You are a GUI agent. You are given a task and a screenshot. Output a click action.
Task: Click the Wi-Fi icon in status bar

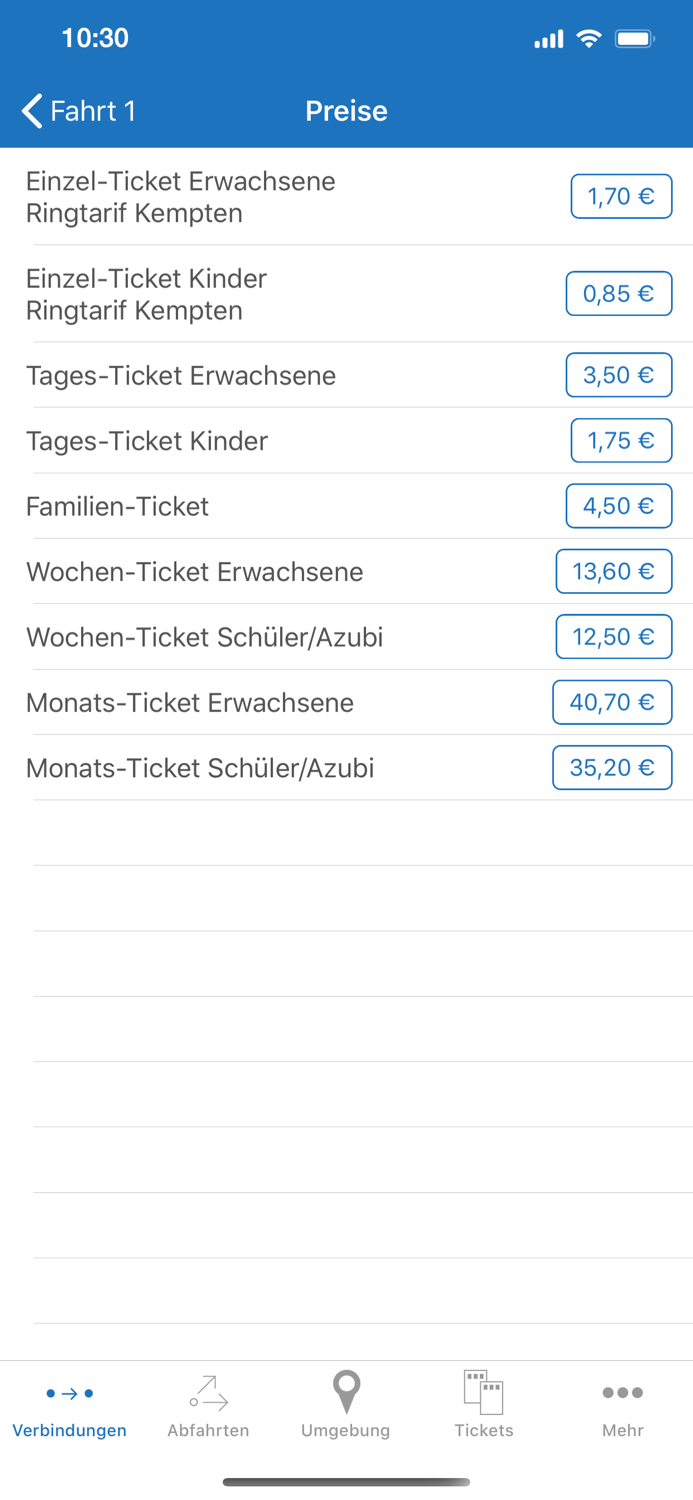(x=589, y=38)
